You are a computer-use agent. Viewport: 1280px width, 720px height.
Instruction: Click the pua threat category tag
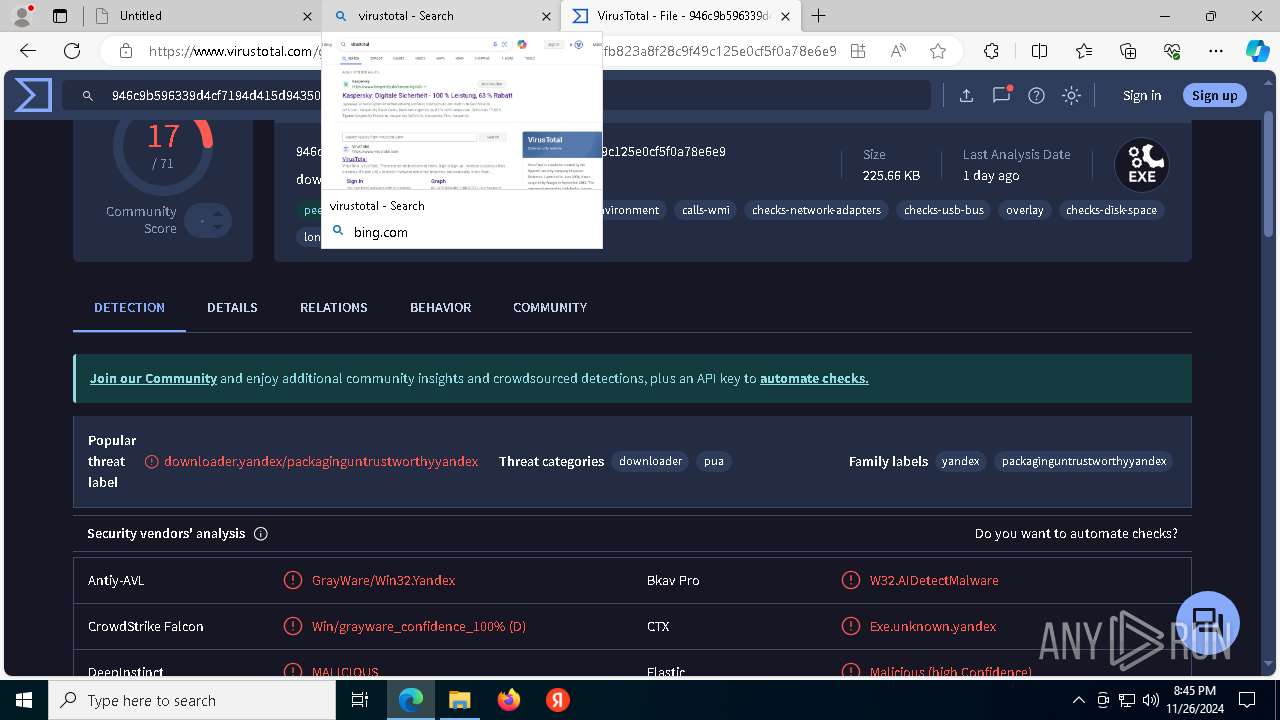point(714,461)
